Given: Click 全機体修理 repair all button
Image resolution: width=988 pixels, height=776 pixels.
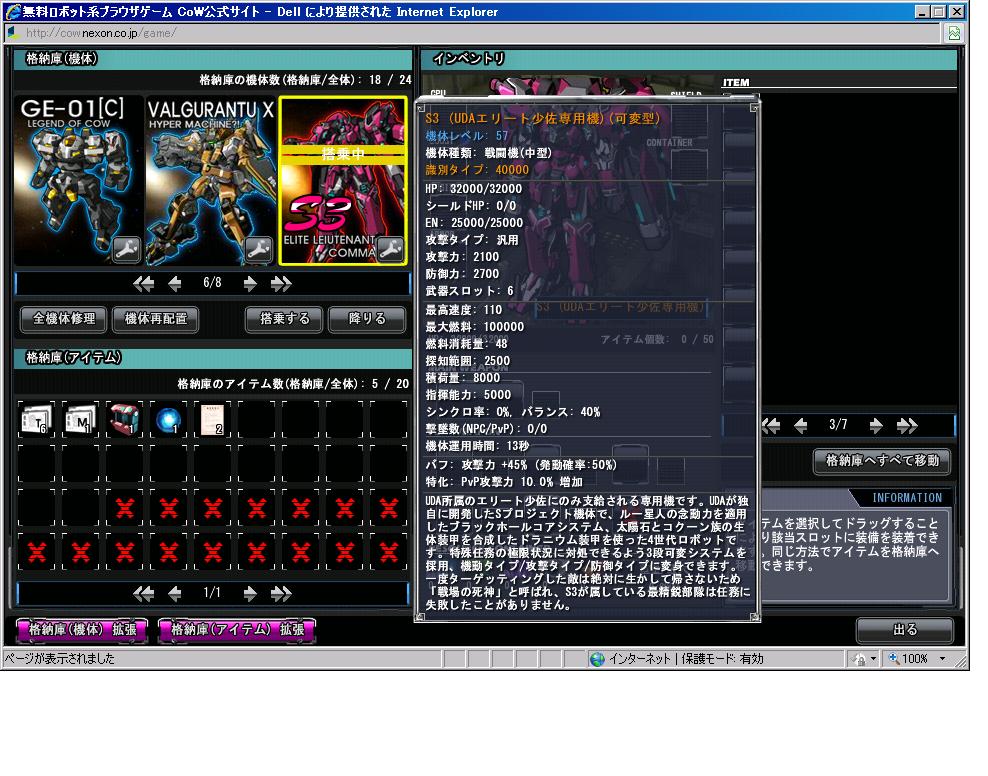Looking at the screenshot, I should pos(64,319).
